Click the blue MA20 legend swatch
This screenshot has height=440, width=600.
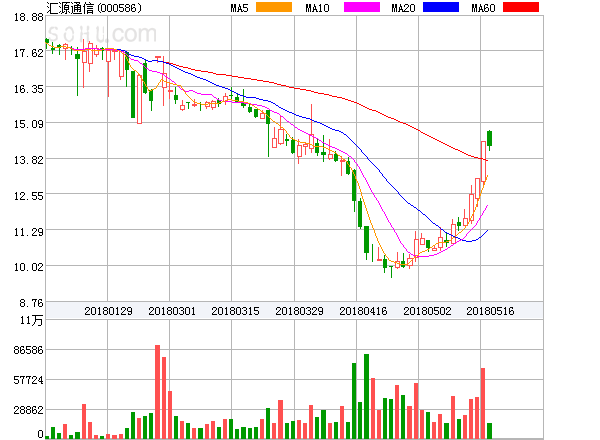point(441,7)
